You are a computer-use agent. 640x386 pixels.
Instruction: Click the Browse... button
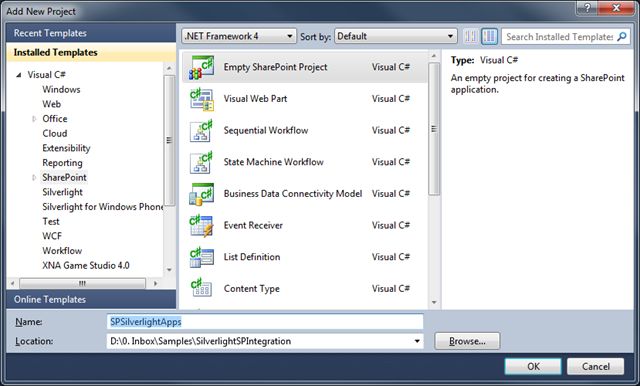[x=467, y=341]
